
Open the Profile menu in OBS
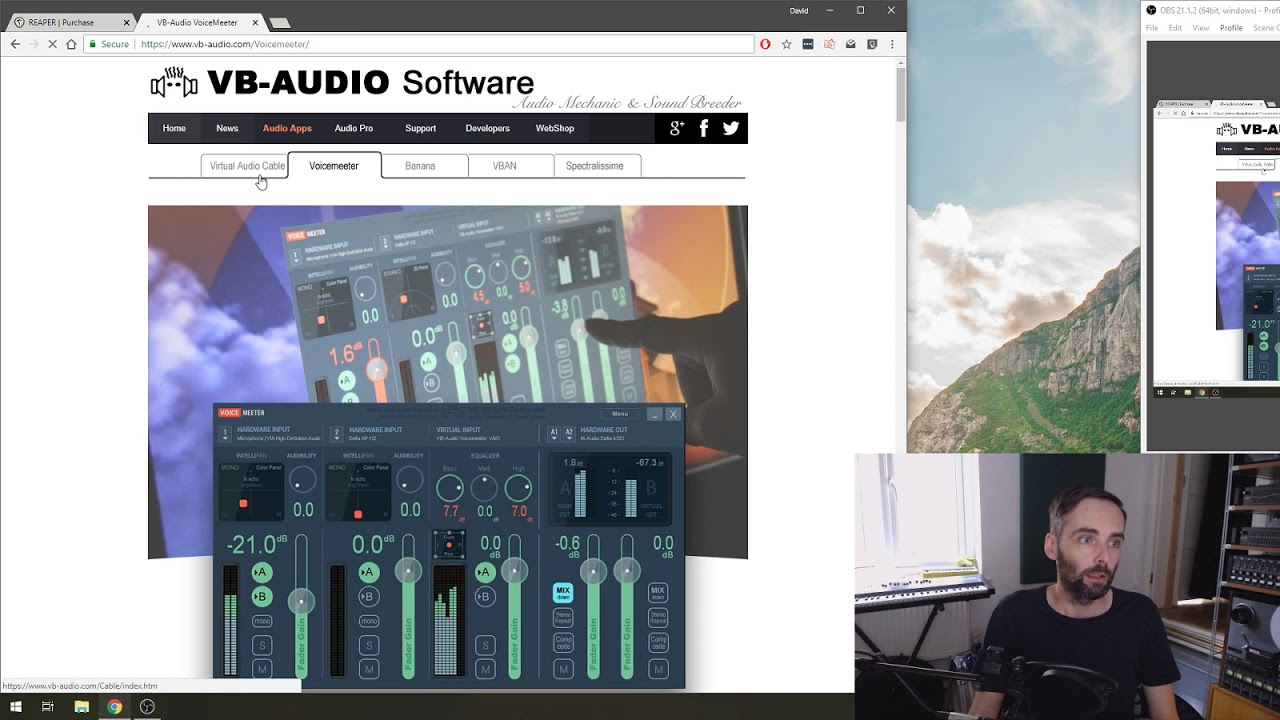tap(1232, 28)
